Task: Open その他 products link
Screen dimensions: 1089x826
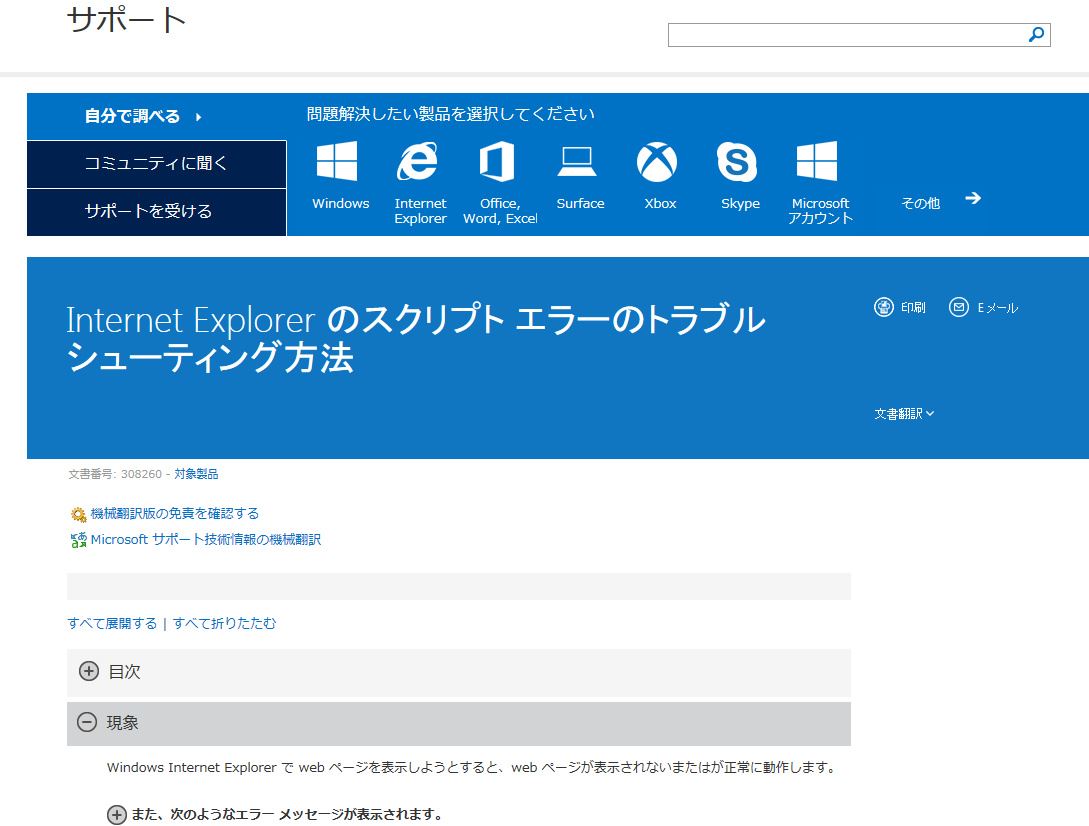Action: coord(920,203)
